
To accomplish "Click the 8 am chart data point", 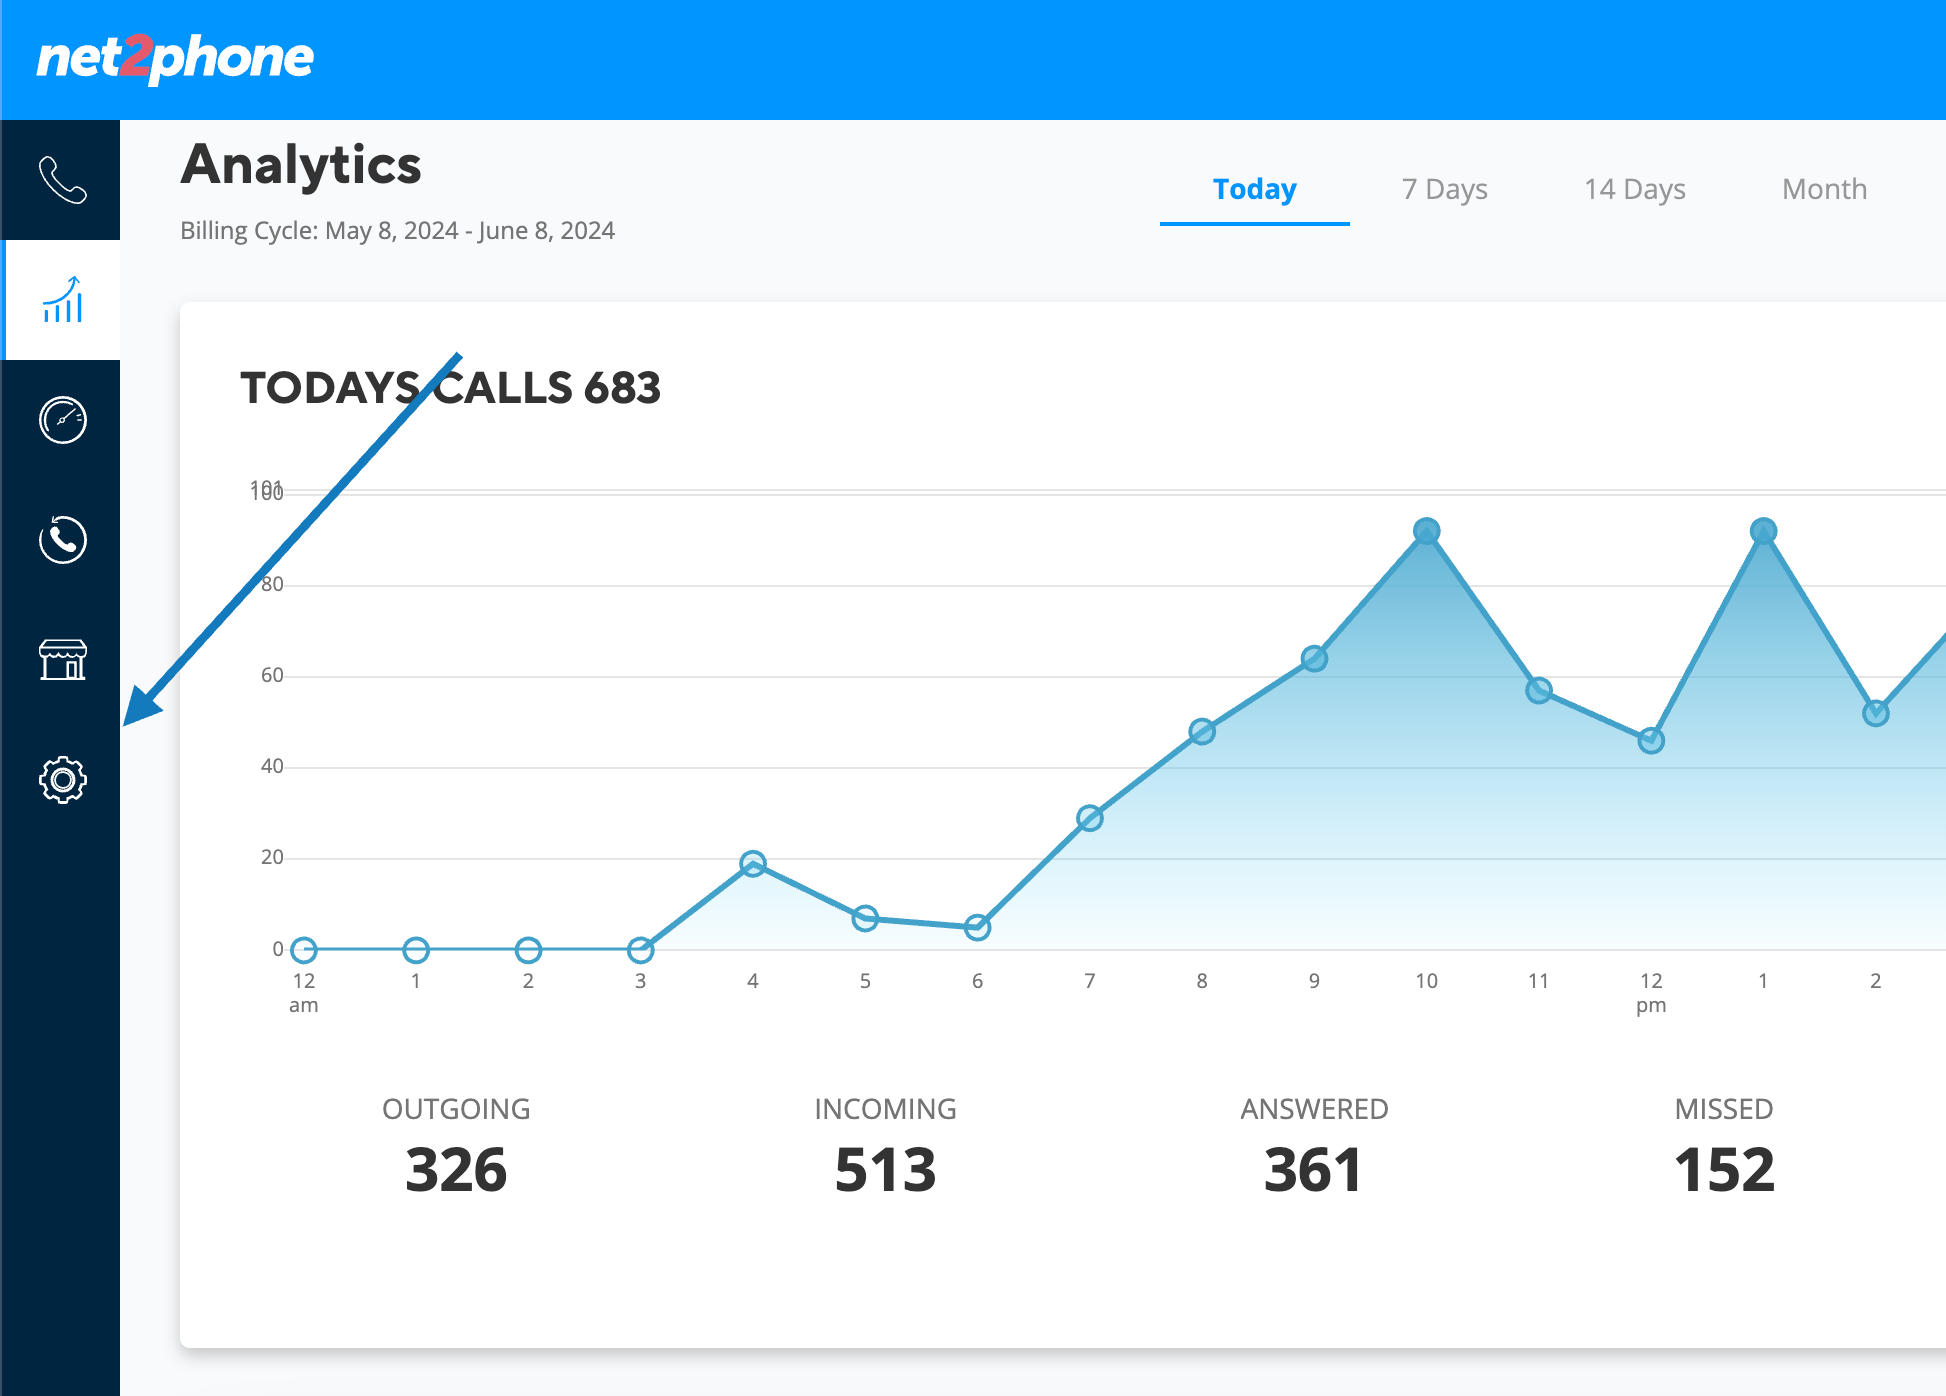I will pos(1202,732).
